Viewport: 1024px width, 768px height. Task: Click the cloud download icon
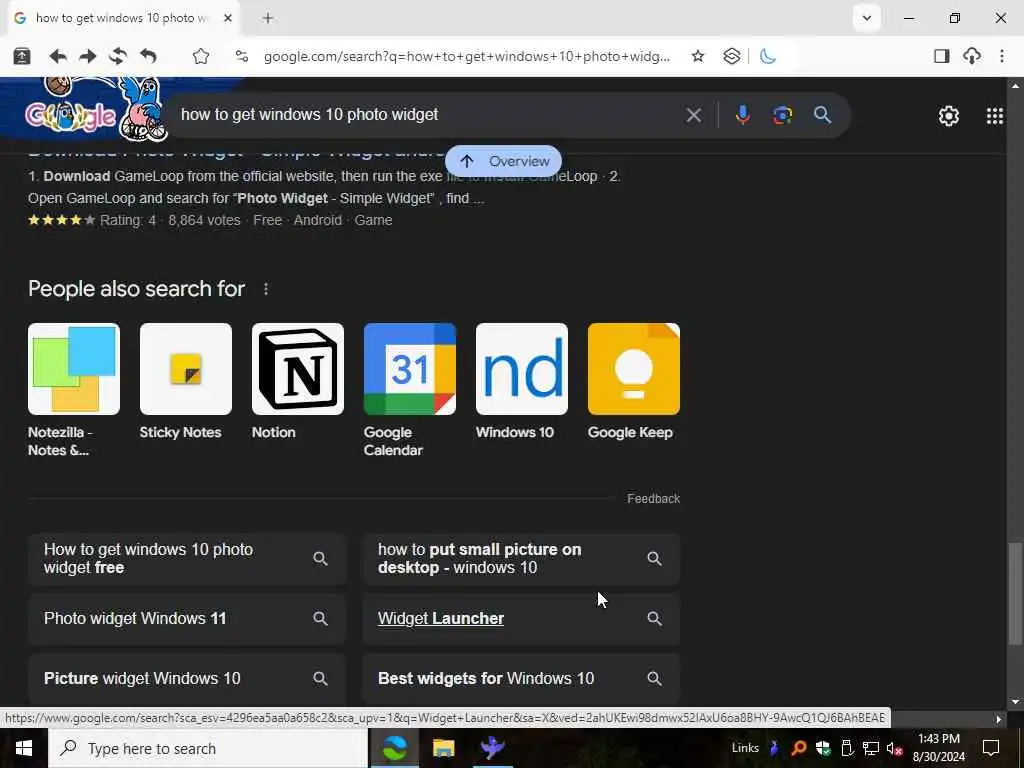click(972, 56)
